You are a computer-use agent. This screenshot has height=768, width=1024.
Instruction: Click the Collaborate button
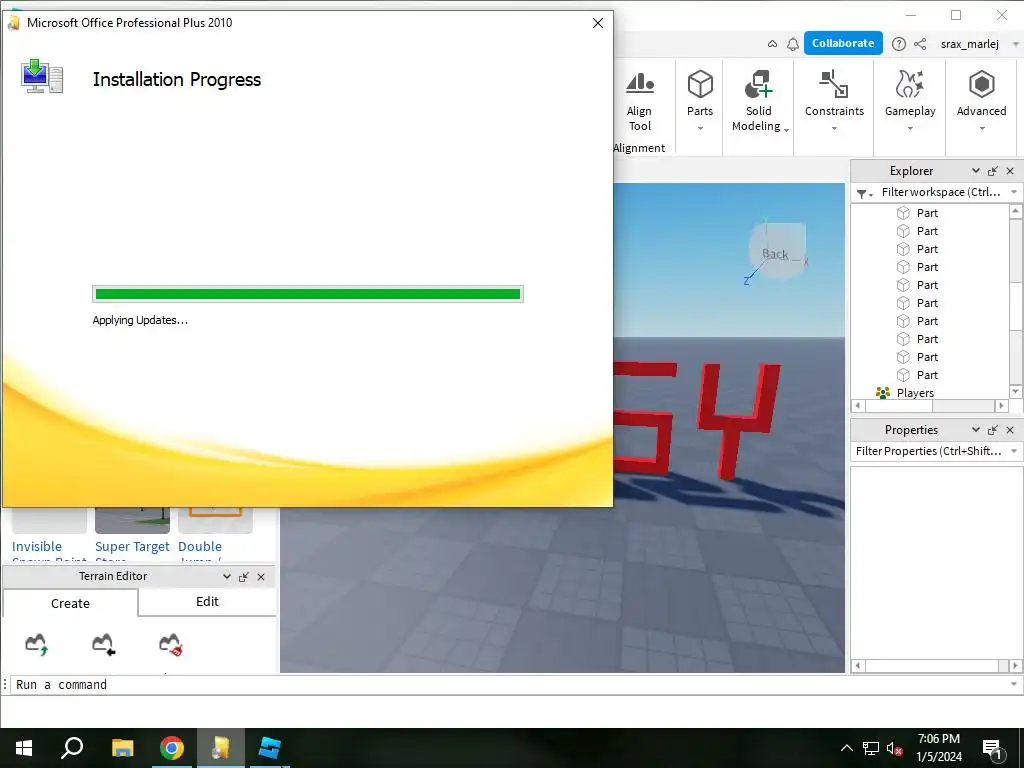click(843, 43)
